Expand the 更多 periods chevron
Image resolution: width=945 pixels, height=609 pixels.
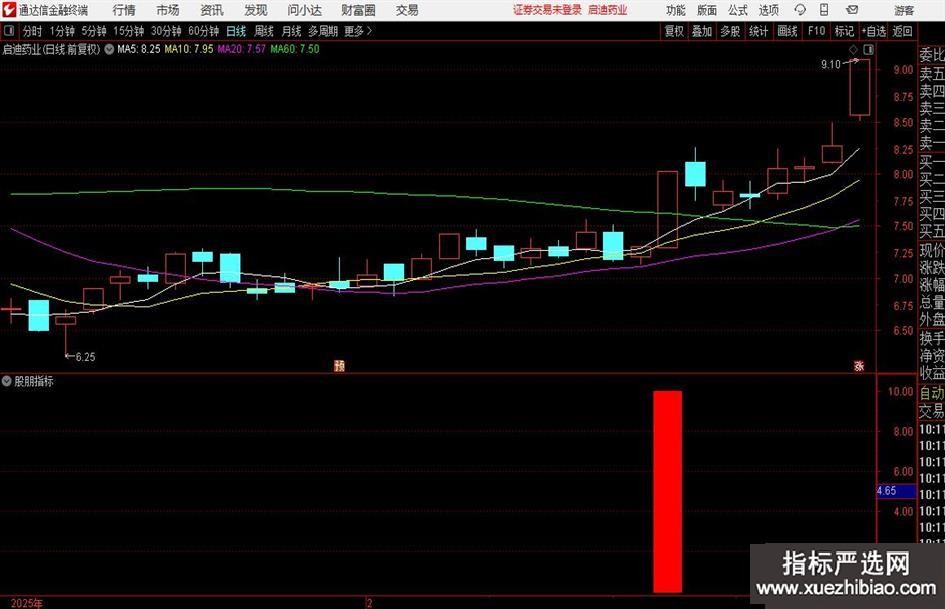pyautogui.click(x=358, y=31)
